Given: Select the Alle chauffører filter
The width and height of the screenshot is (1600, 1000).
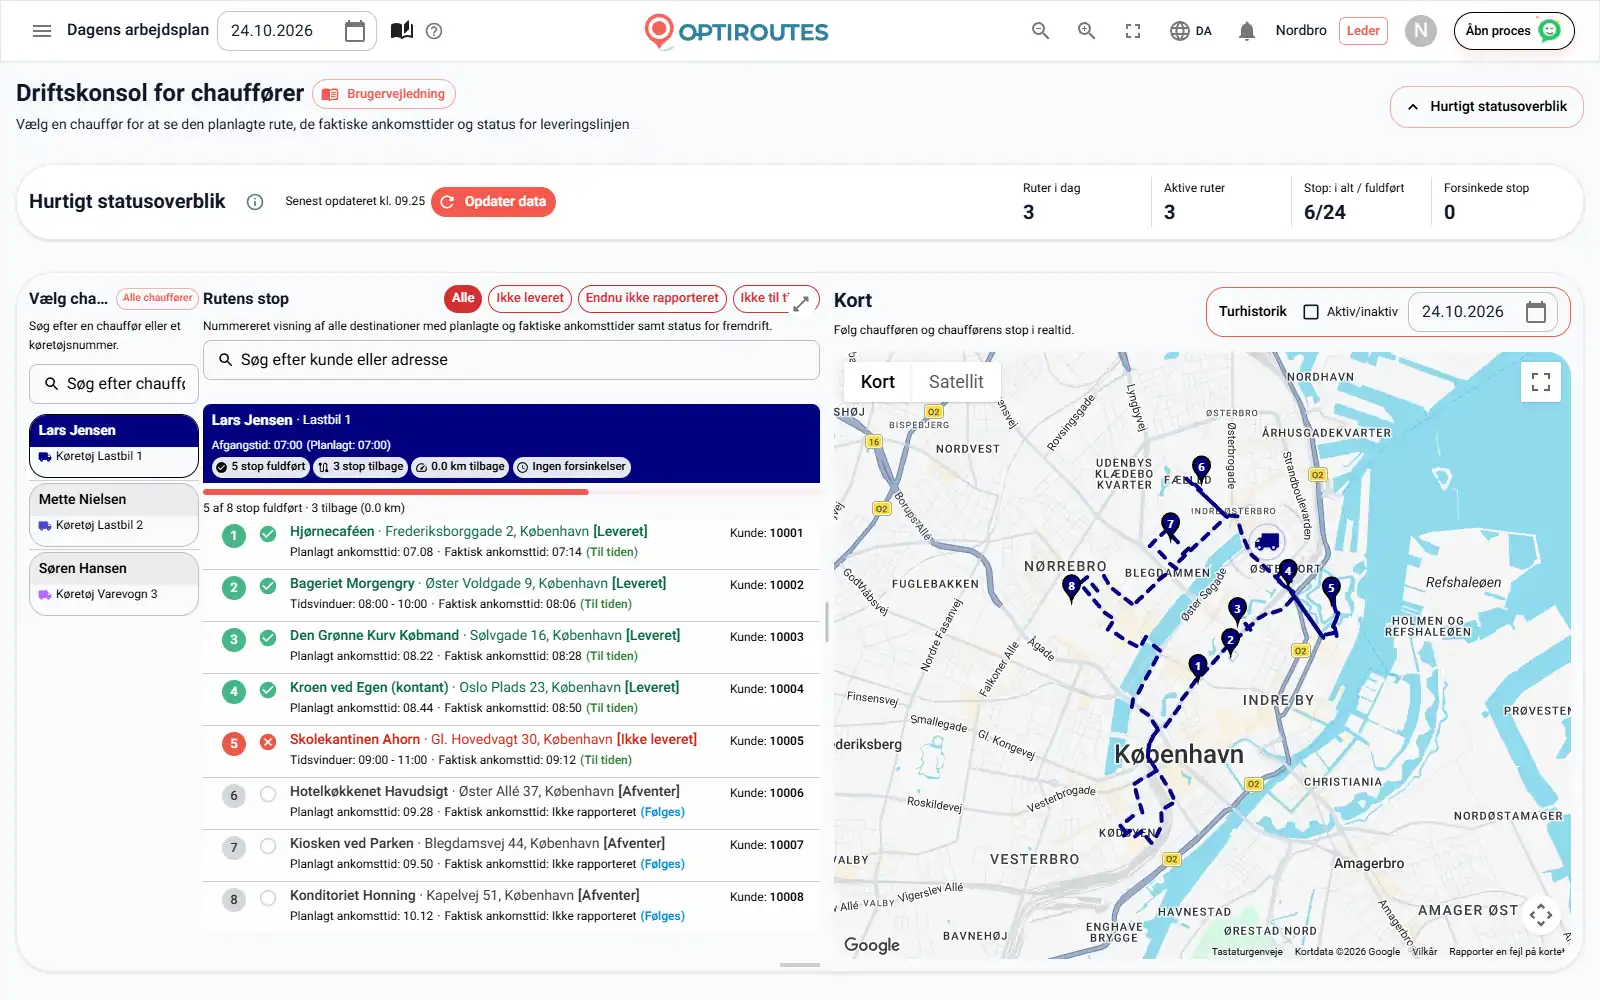Looking at the screenshot, I should coord(158,298).
